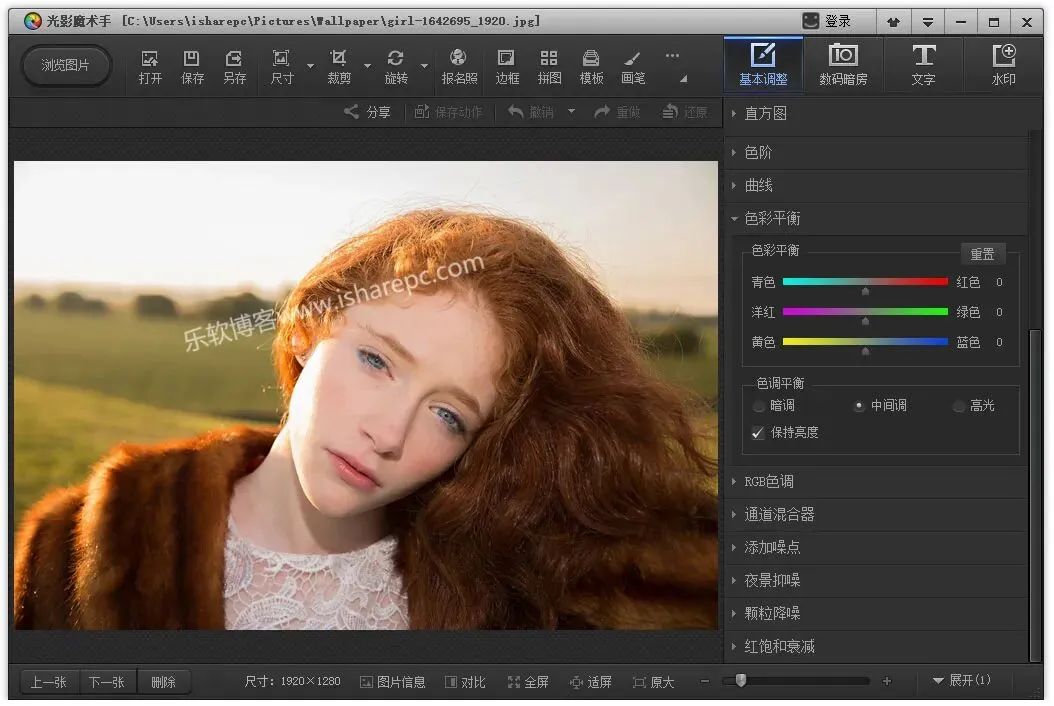The image size is (1054, 706).
Task: Select the 画笔 (Brush) tool icon
Action: 632,66
